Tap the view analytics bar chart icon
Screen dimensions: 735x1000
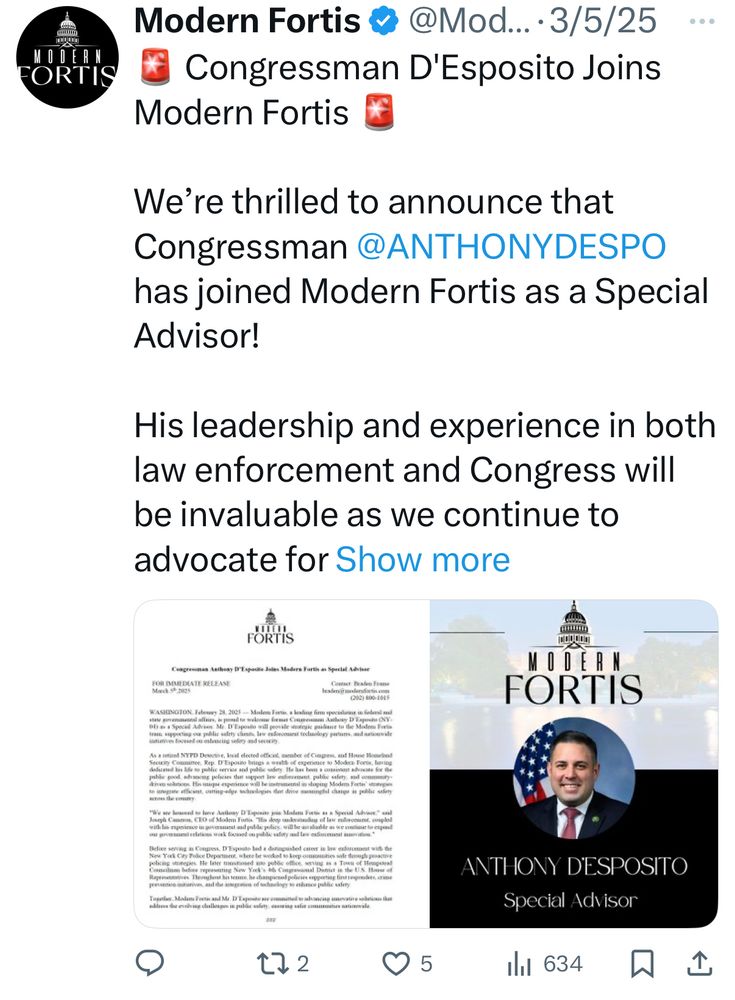520,964
